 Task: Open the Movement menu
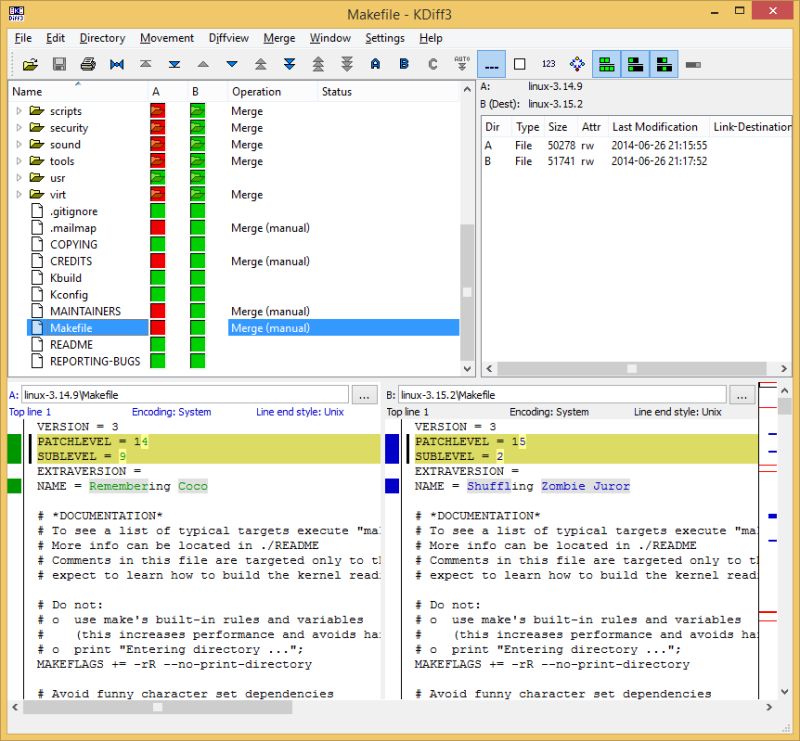pyautogui.click(x=167, y=38)
